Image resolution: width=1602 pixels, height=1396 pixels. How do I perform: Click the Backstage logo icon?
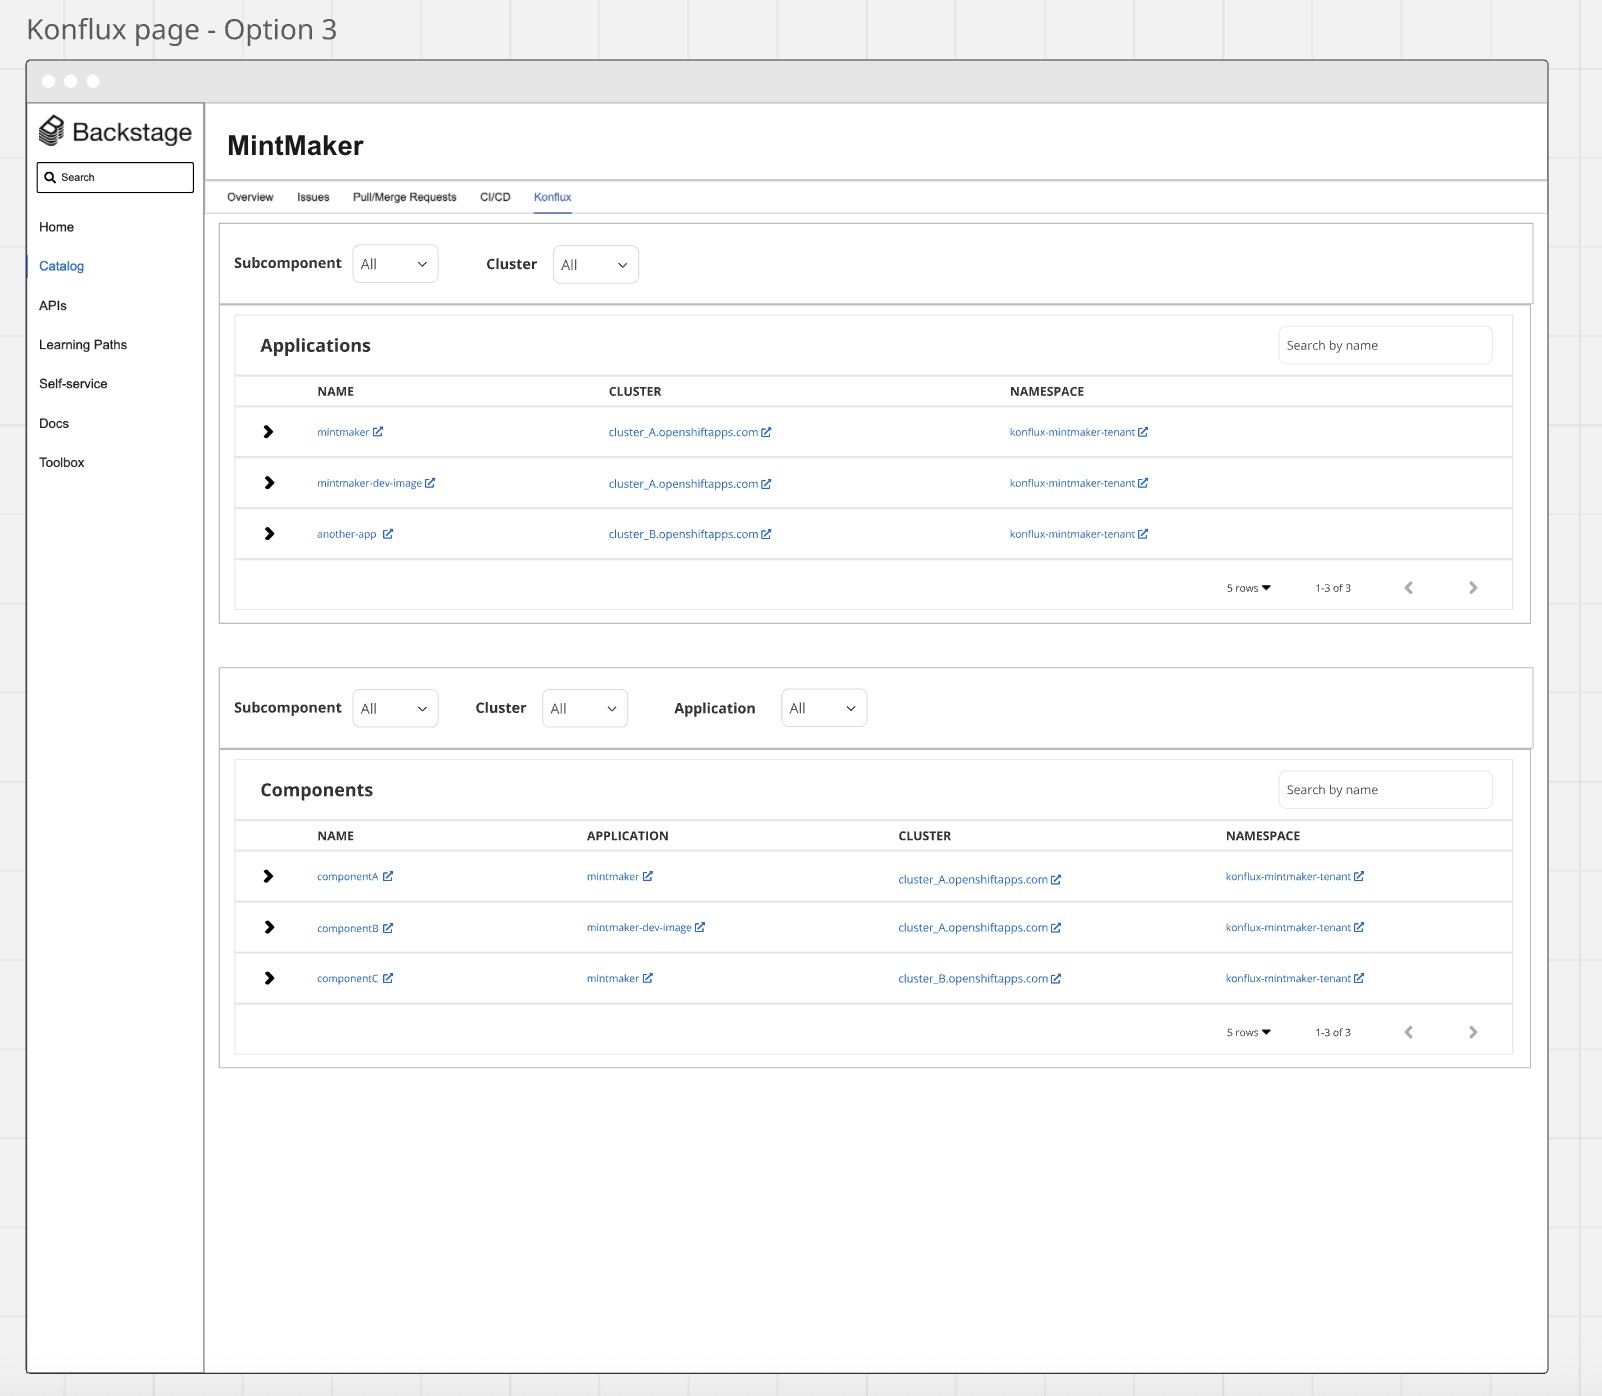coord(51,131)
